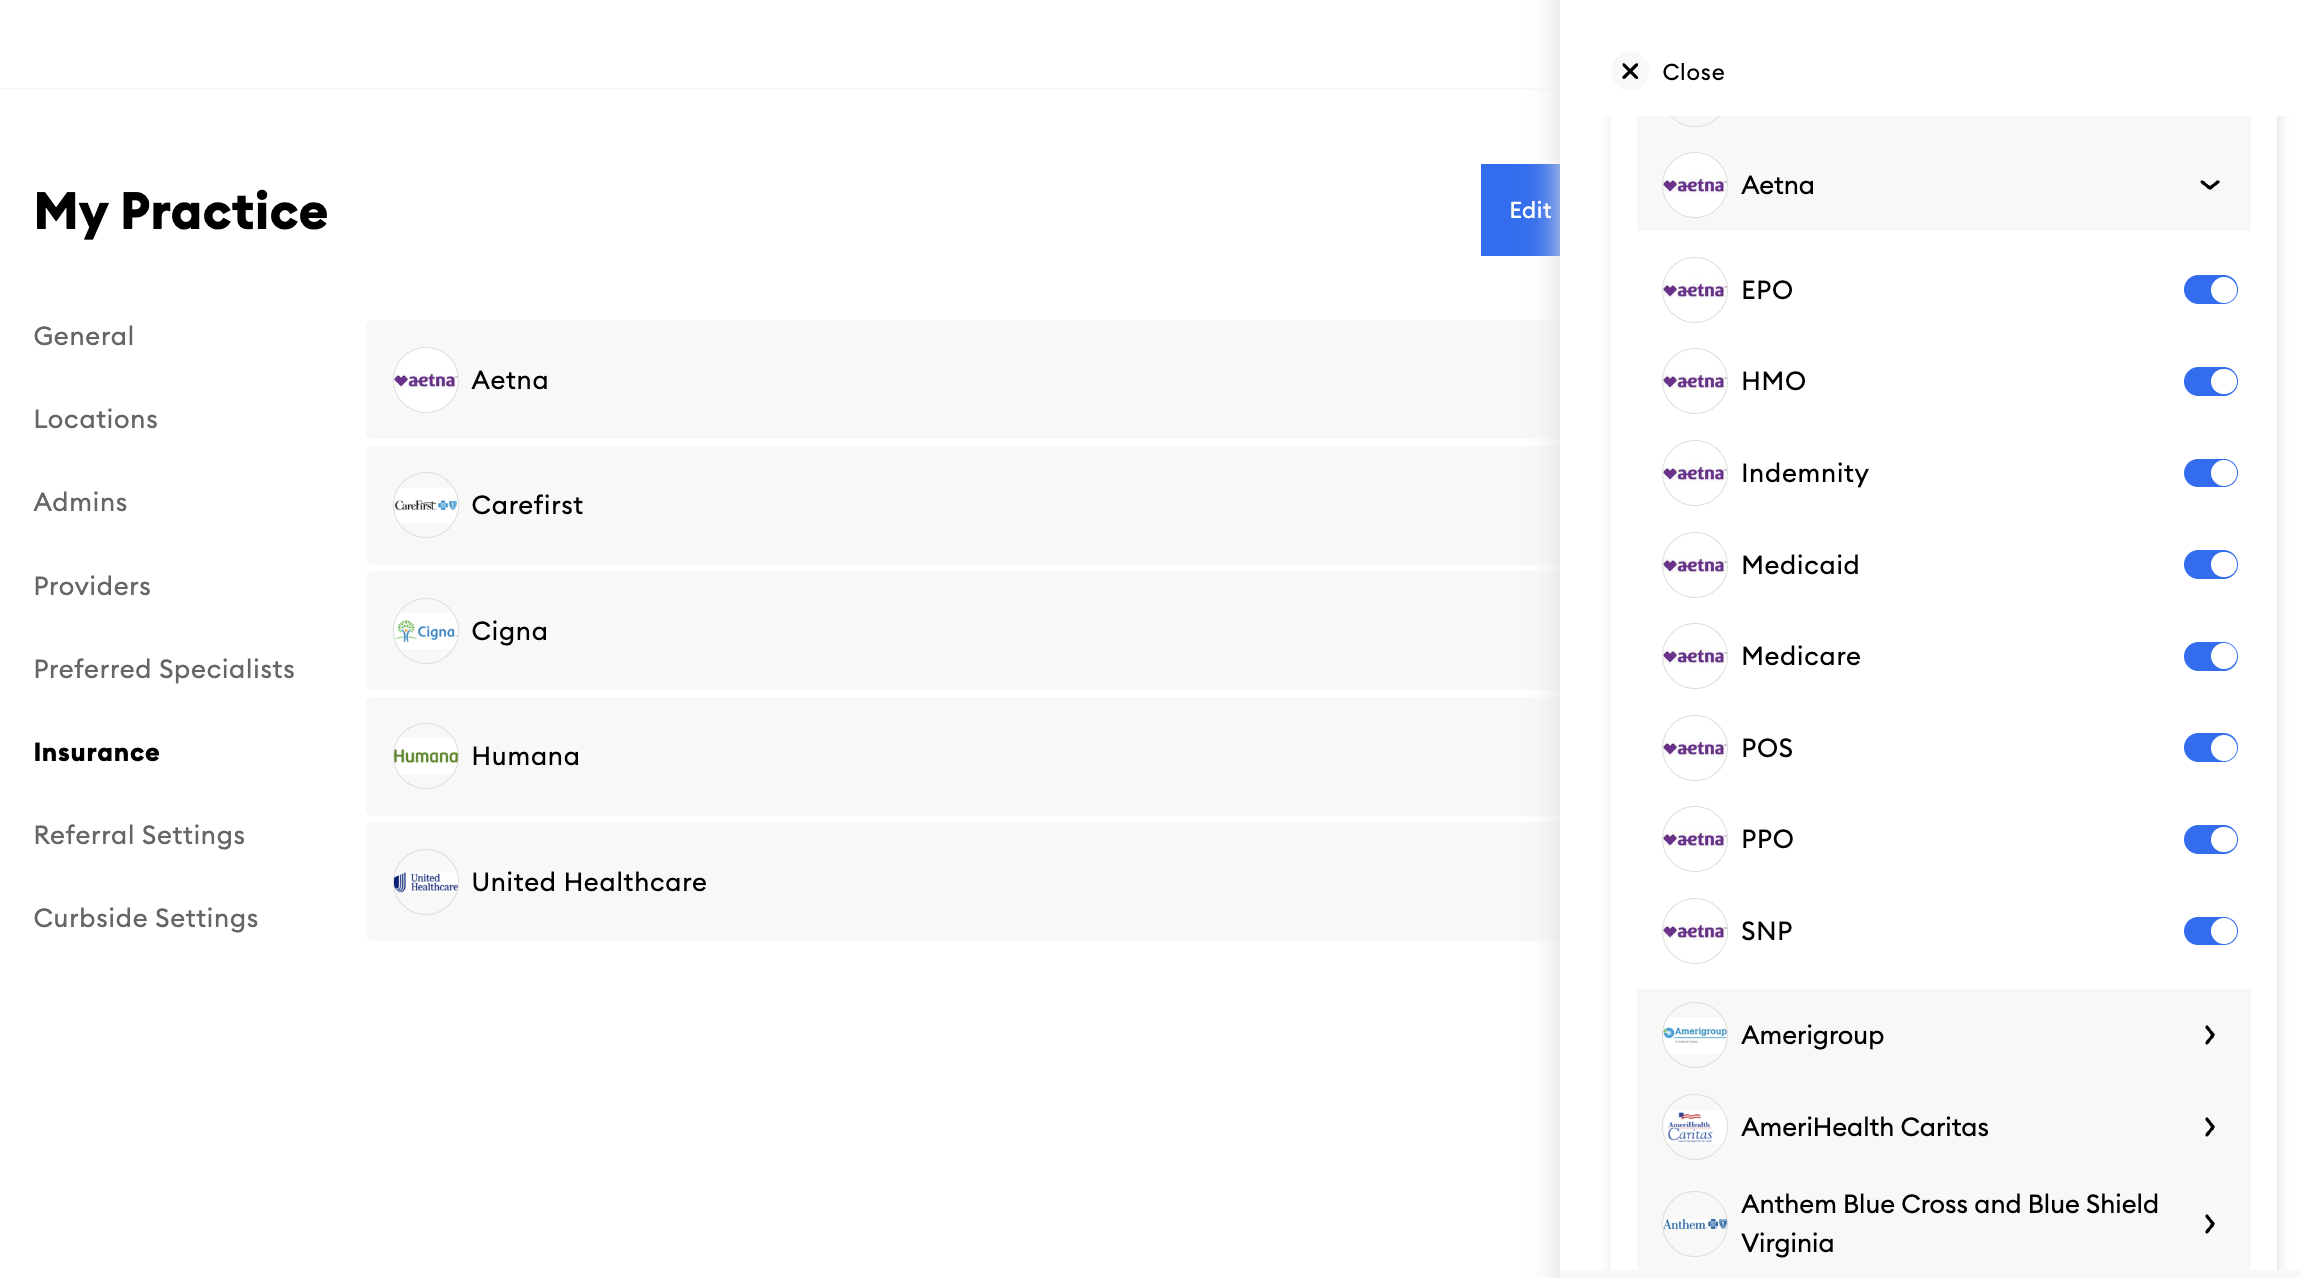Open the Providers settings section

(x=92, y=586)
